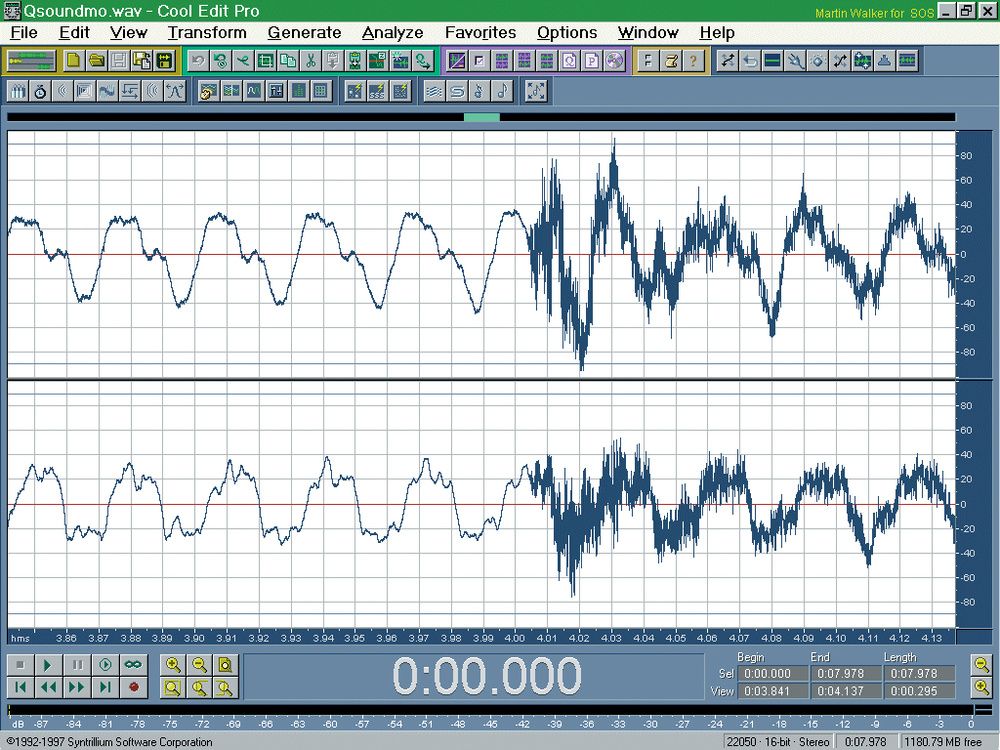Open the Transform menu
The height and width of the screenshot is (750, 1000).
click(x=207, y=33)
